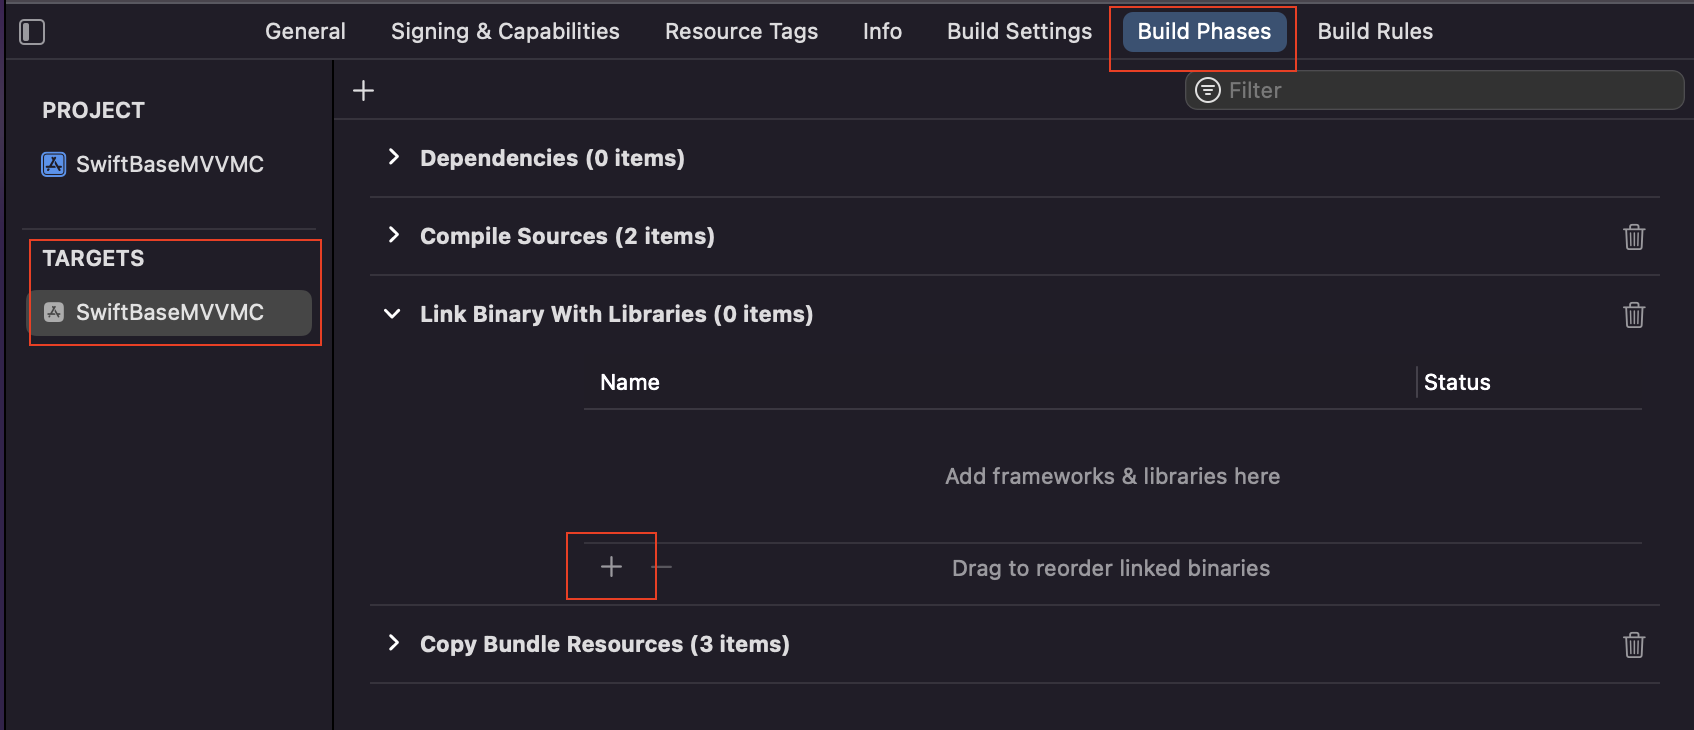
Task: Remove selected linked library with minus
Action: point(662,567)
